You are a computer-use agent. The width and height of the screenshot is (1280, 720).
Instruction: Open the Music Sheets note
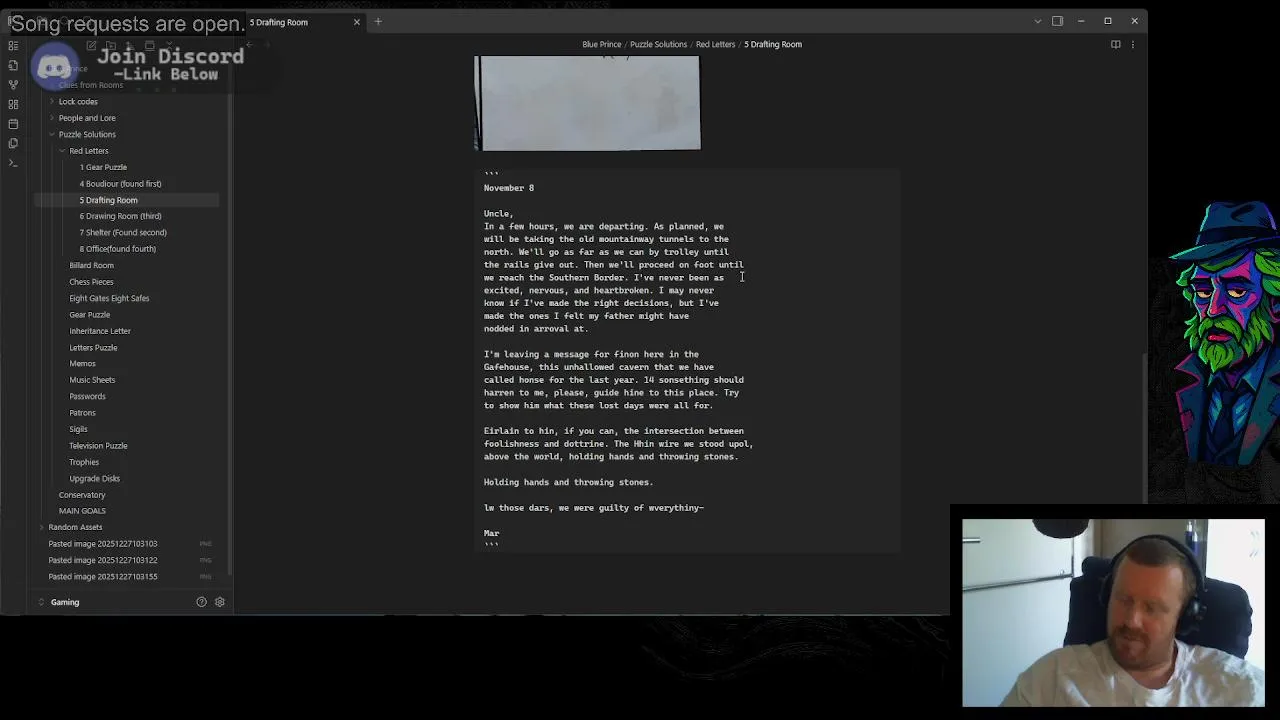(x=92, y=380)
